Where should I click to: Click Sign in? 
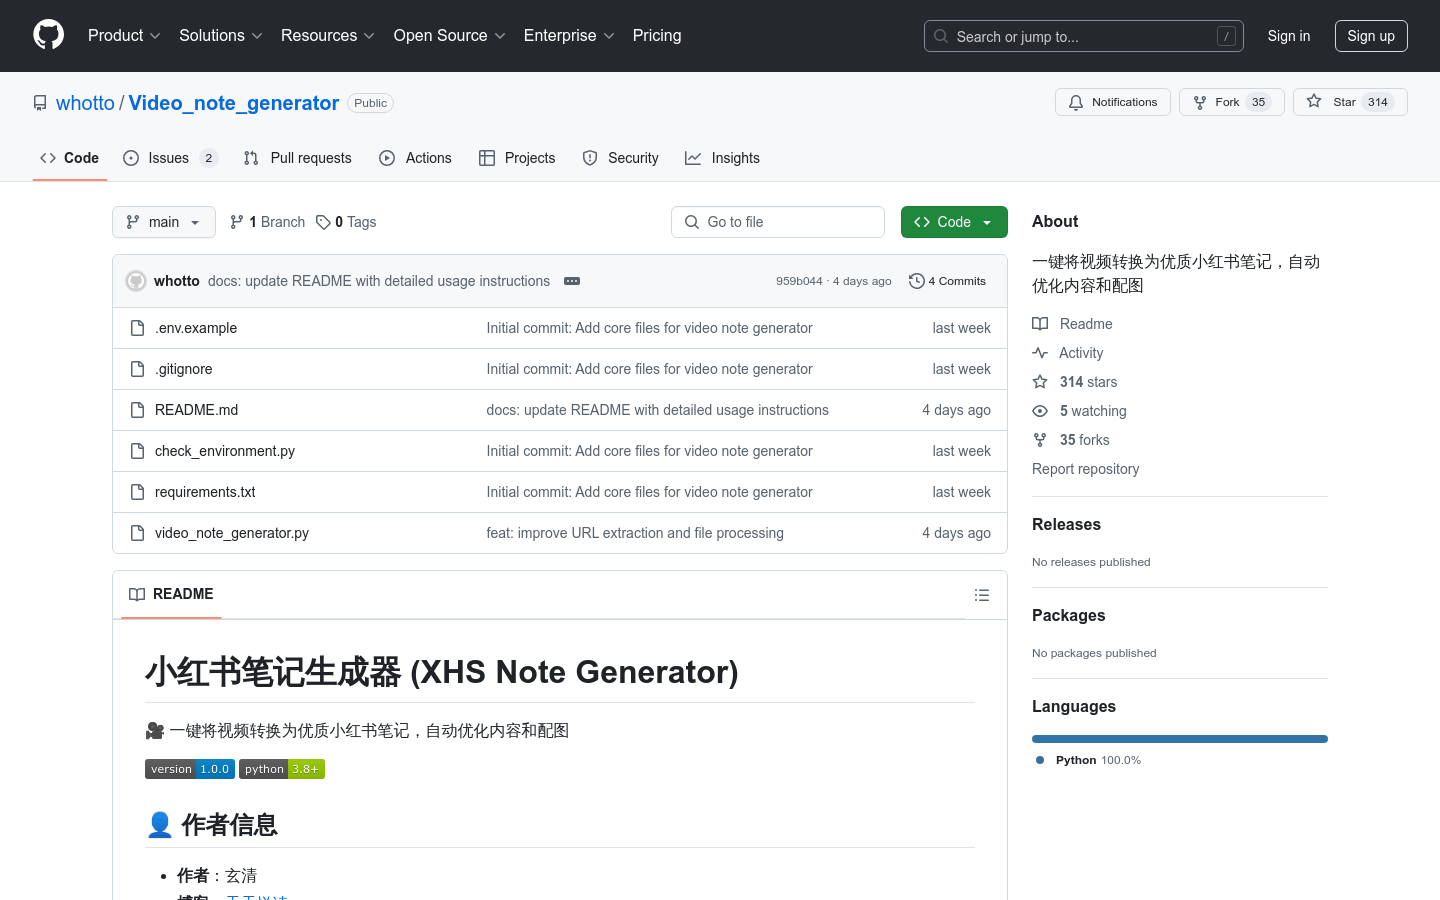[1289, 36]
